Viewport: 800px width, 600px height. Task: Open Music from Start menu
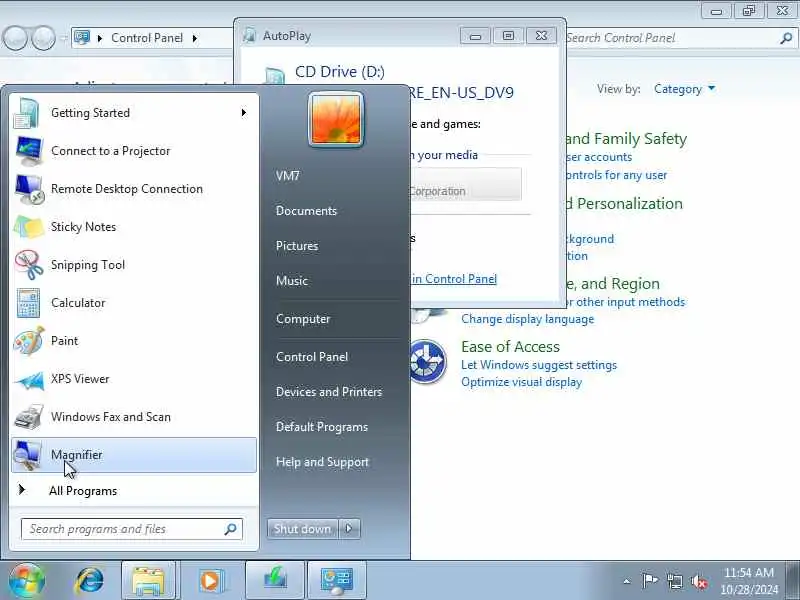click(292, 281)
